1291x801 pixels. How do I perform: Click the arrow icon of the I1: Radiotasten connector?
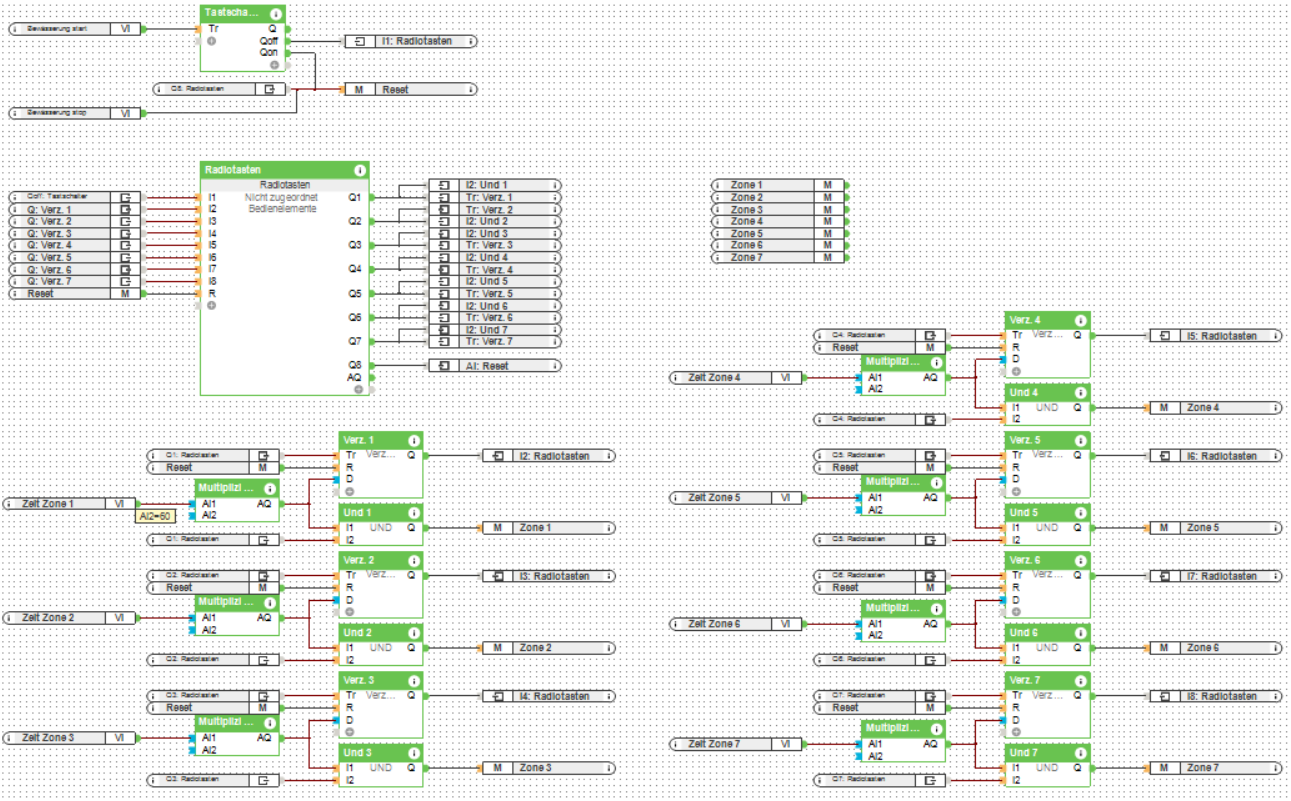pyautogui.click(x=360, y=42)
